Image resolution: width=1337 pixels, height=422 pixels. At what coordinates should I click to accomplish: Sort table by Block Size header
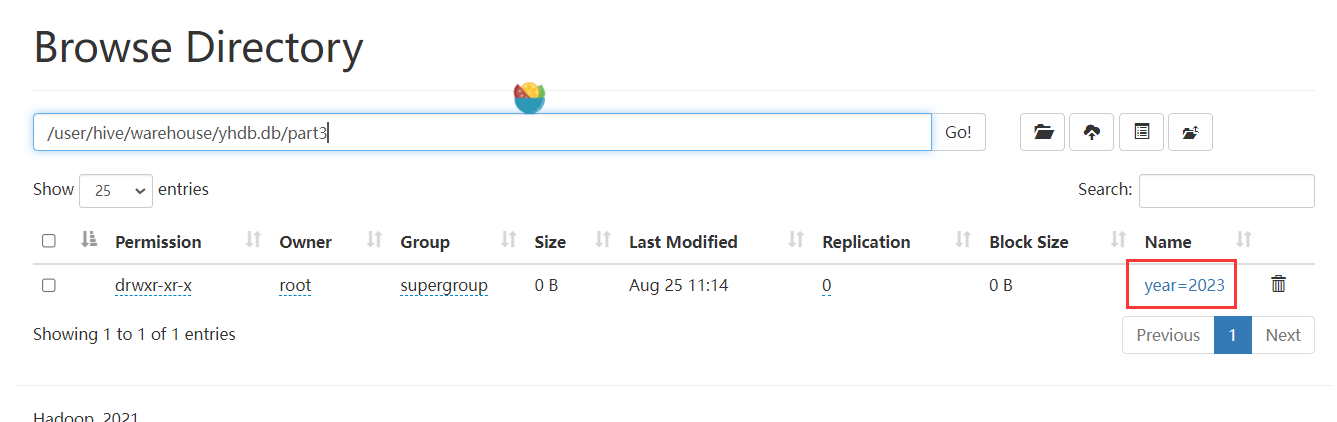click(x=1028, y=241)
